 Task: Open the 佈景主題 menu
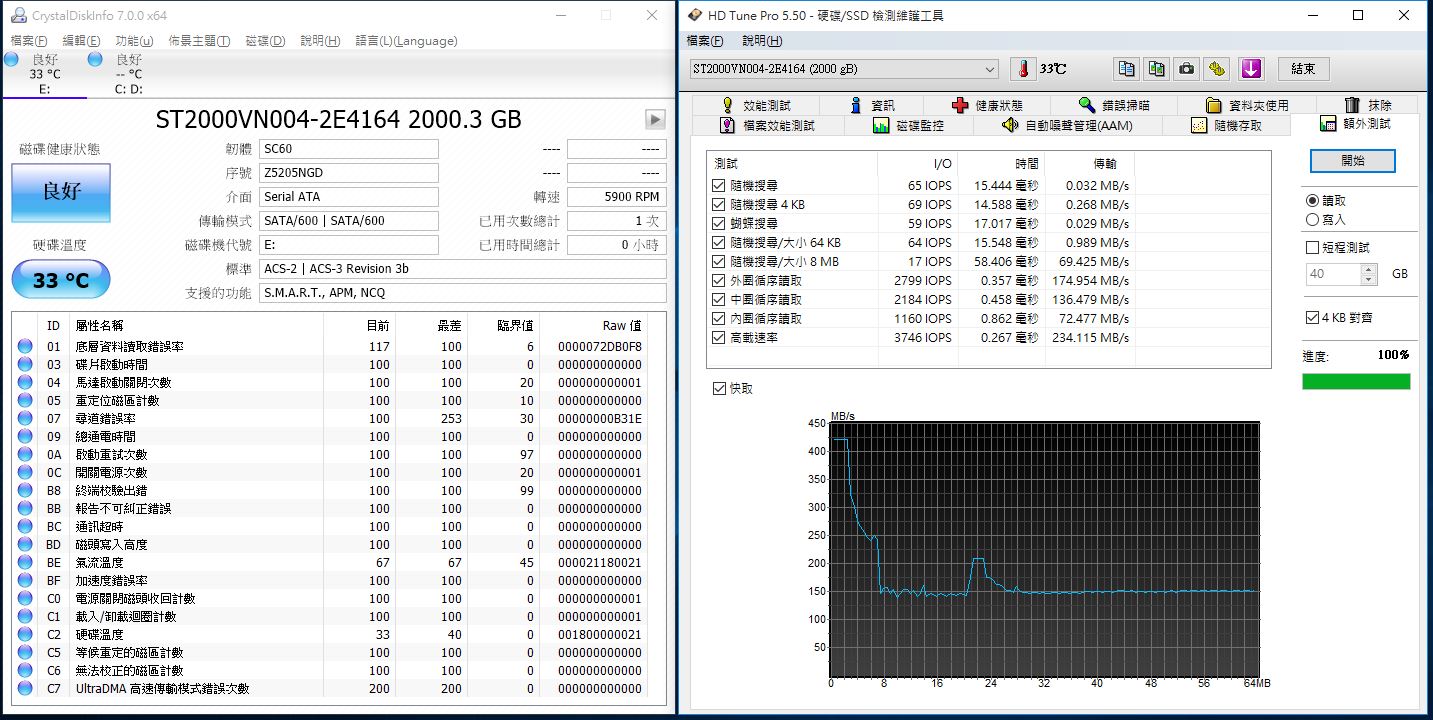coord(199,41)
